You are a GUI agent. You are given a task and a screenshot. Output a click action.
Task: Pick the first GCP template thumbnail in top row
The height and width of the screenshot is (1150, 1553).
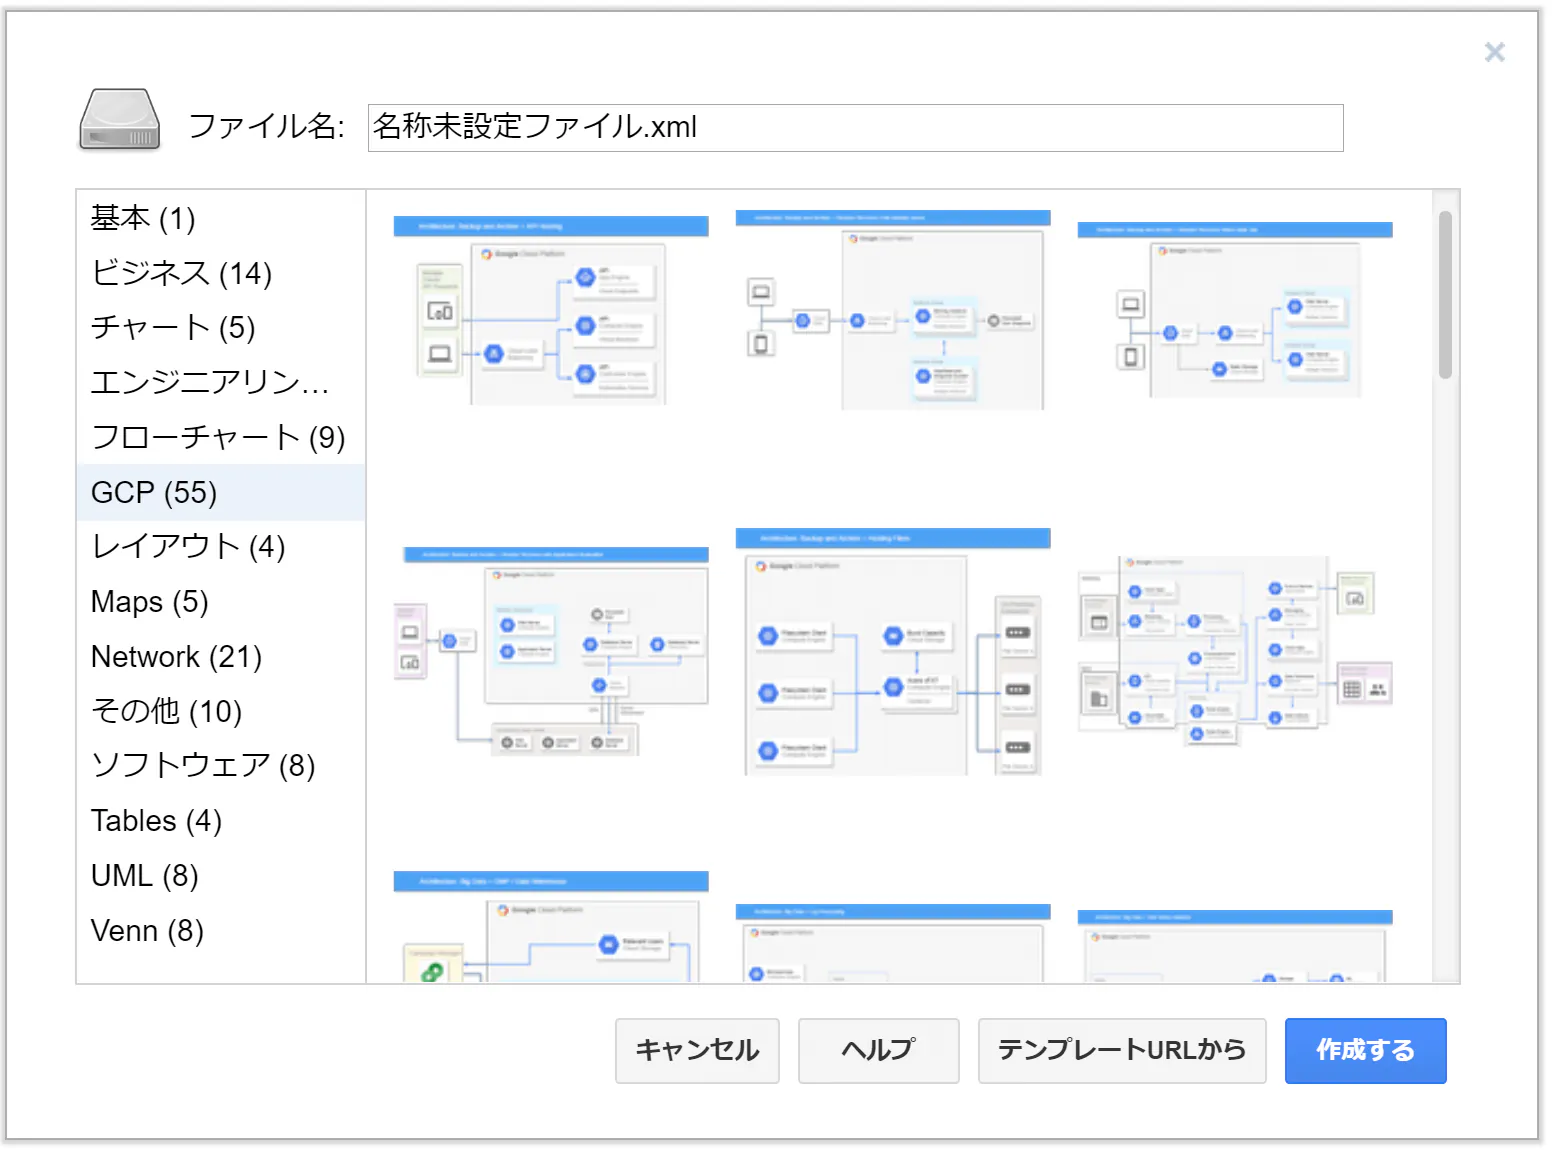pyautogui.click(x=551, y=310)
